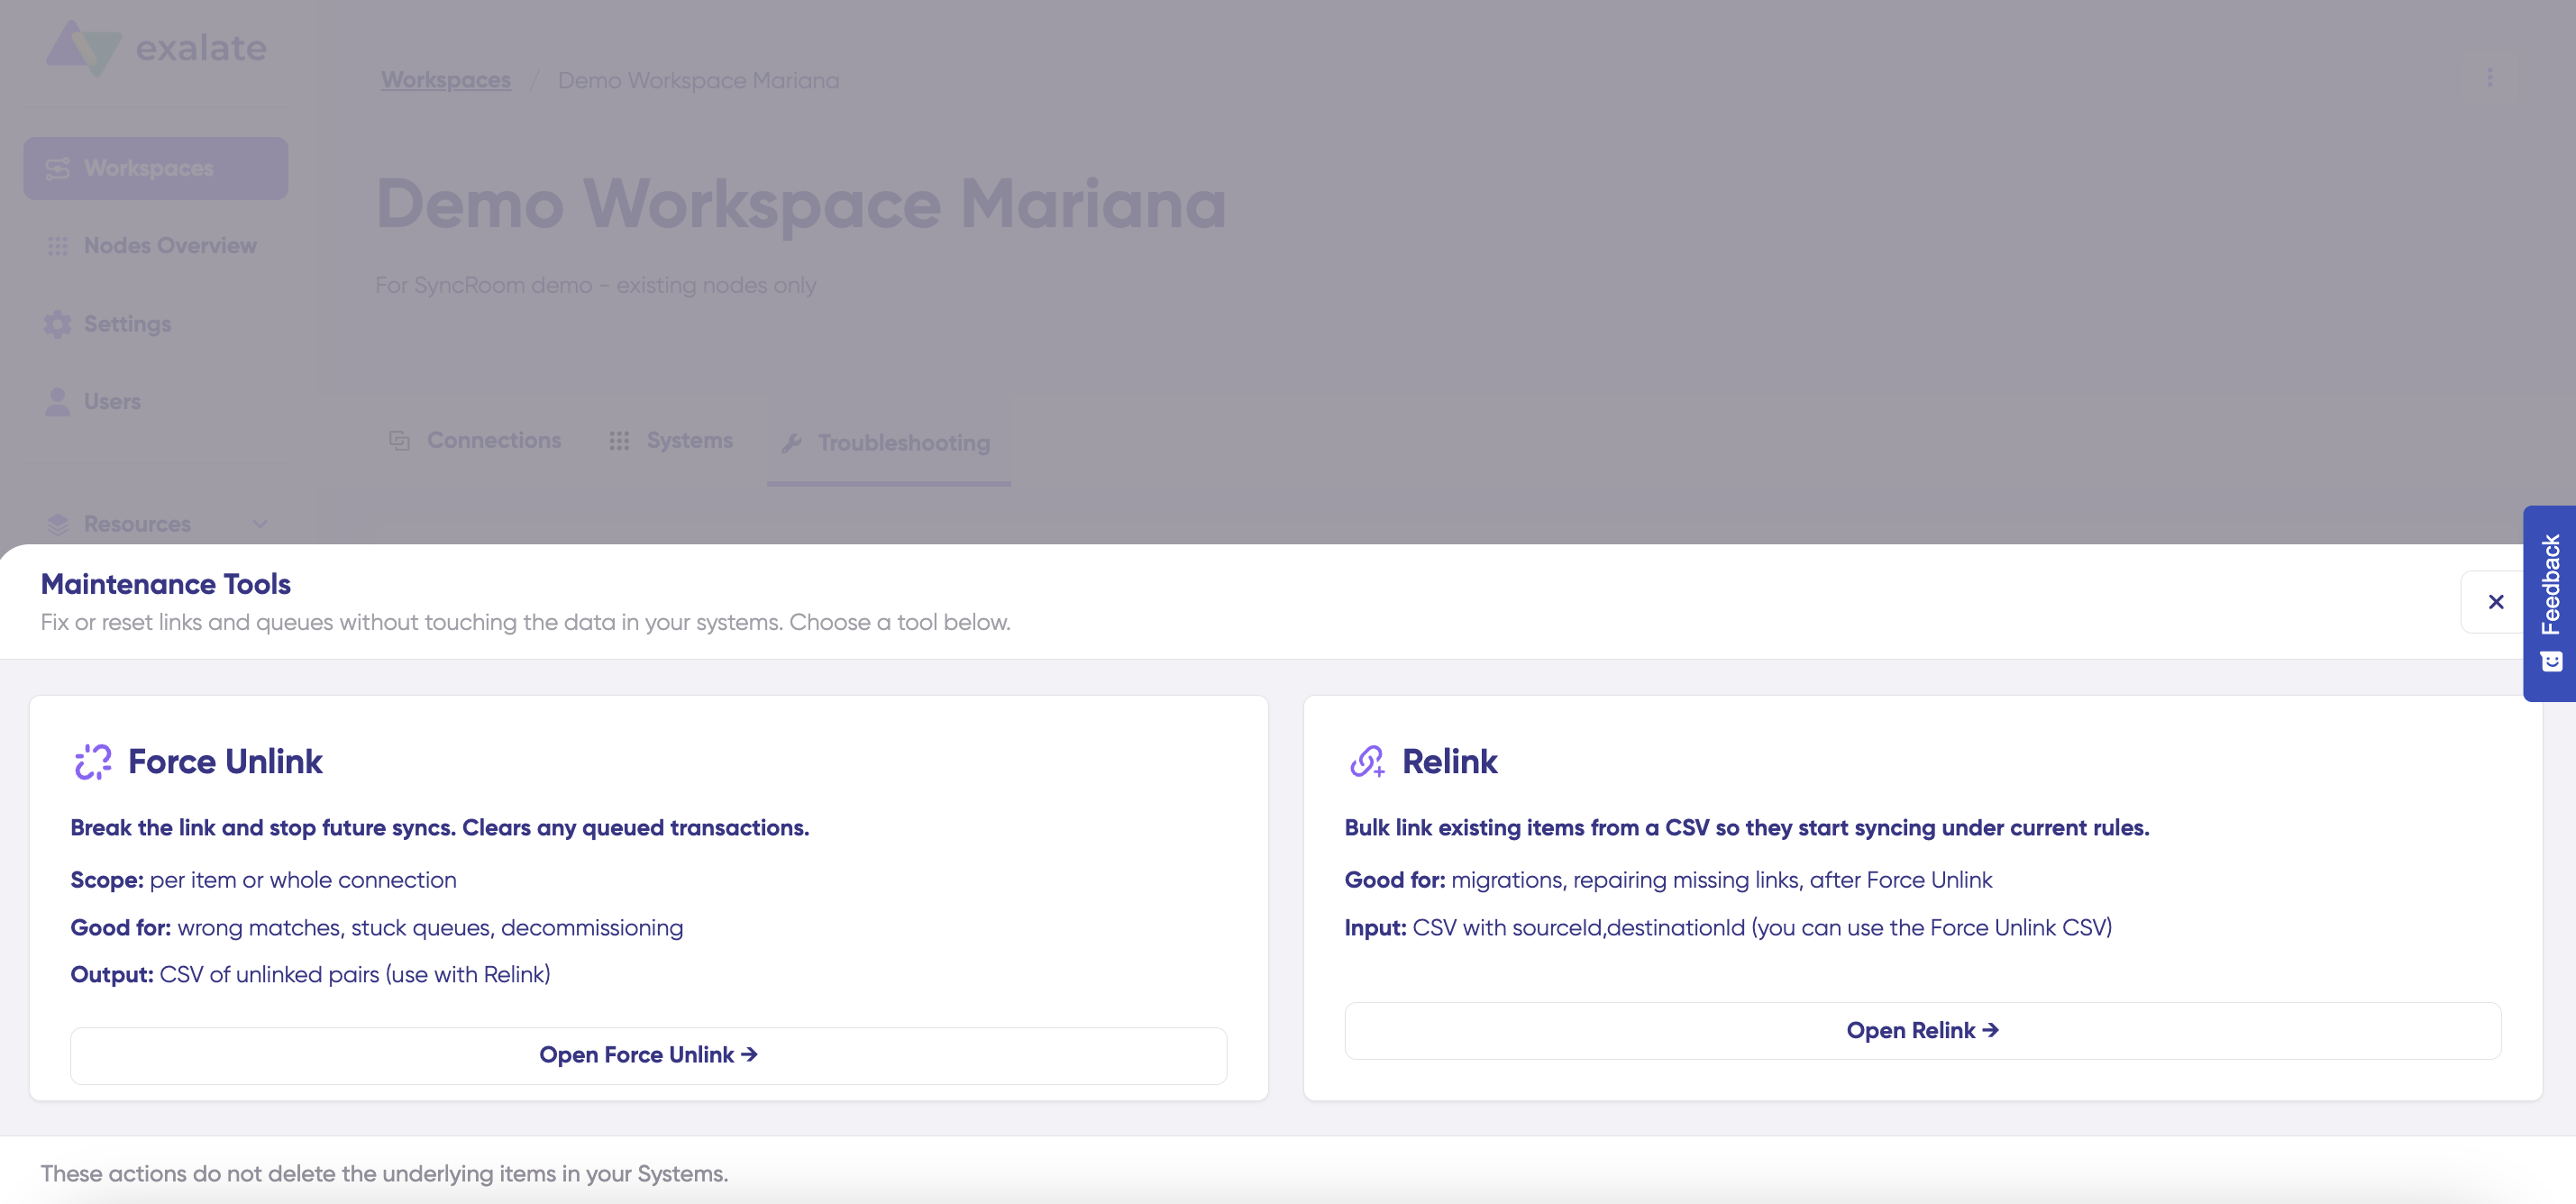Viewport: 2576px width, 1204px height.
Task: Go to Nodes Overview in sidebar
Action: [170, 246]
